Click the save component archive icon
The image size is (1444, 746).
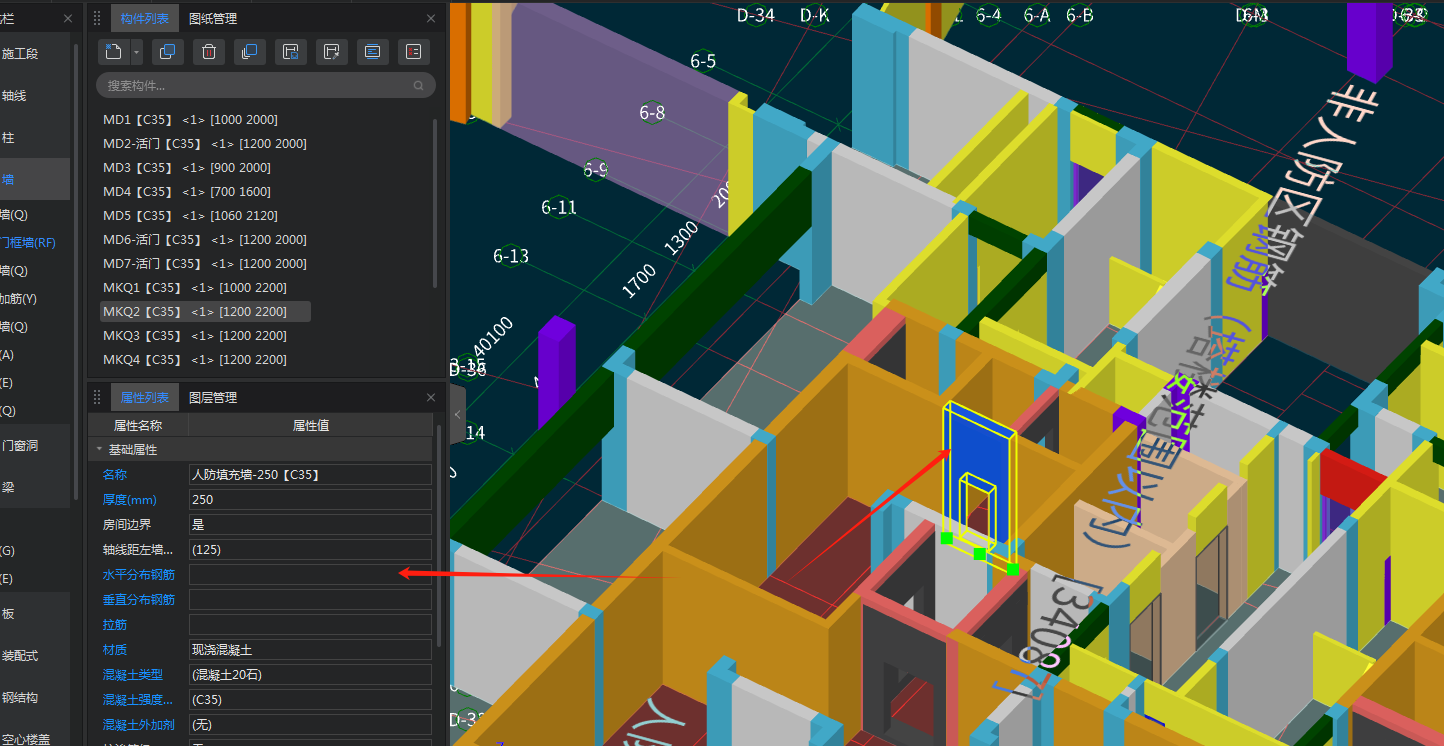click(290, 51)
